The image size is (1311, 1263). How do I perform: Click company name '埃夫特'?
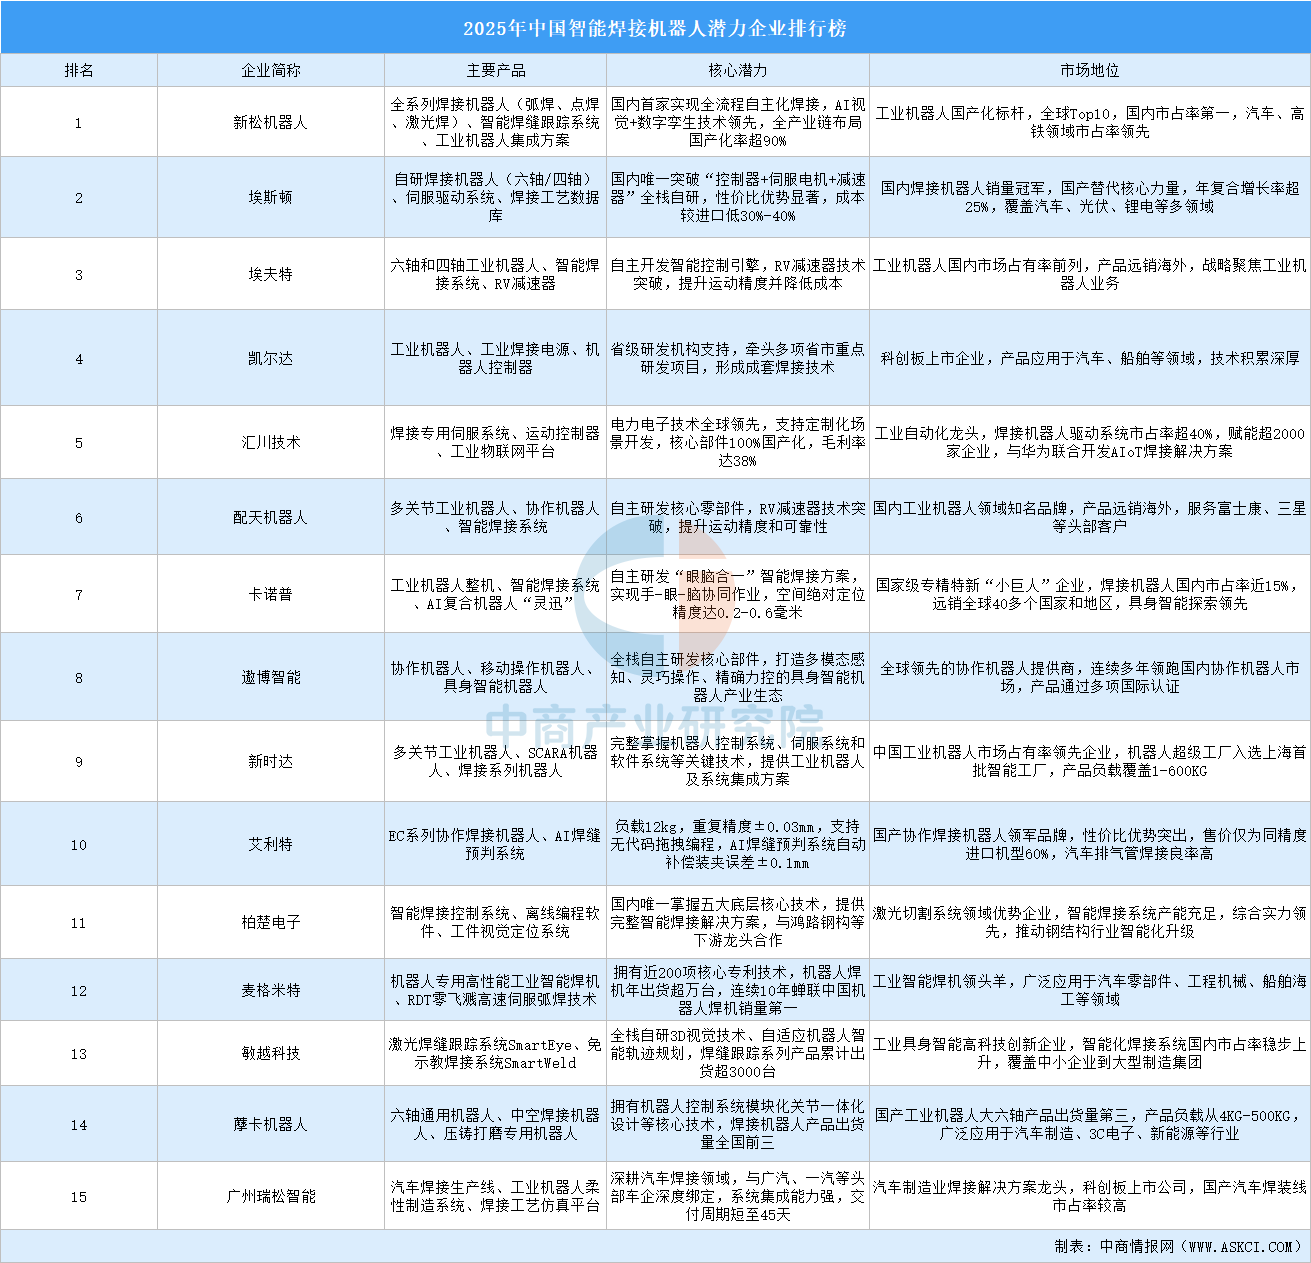pyautogui.click(x=271, y=274)
